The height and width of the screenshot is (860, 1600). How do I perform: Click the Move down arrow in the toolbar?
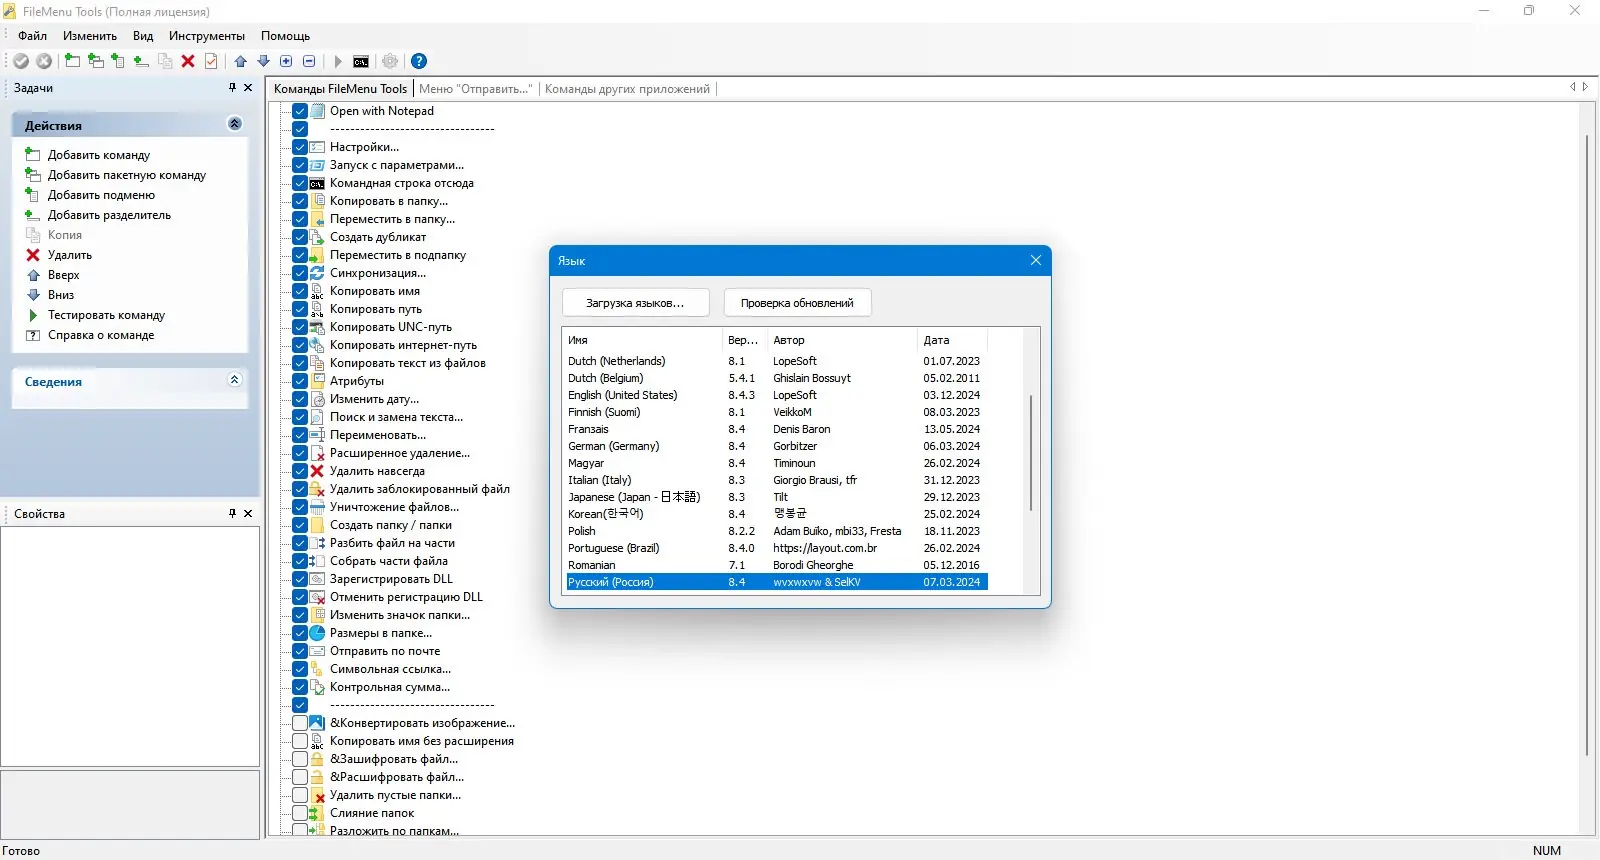tap(264, 61)
